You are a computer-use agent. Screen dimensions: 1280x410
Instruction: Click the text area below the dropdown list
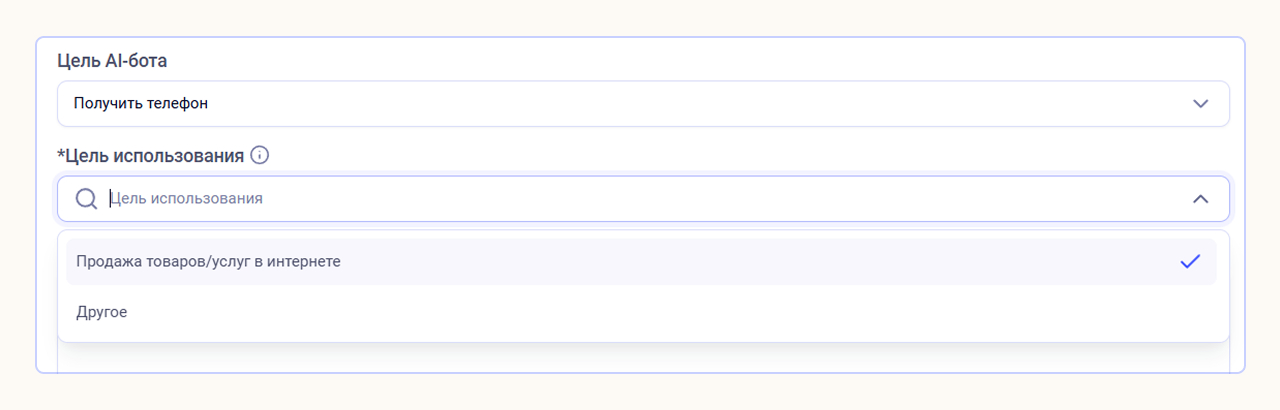pyautogui.click(x=642, y=358)
